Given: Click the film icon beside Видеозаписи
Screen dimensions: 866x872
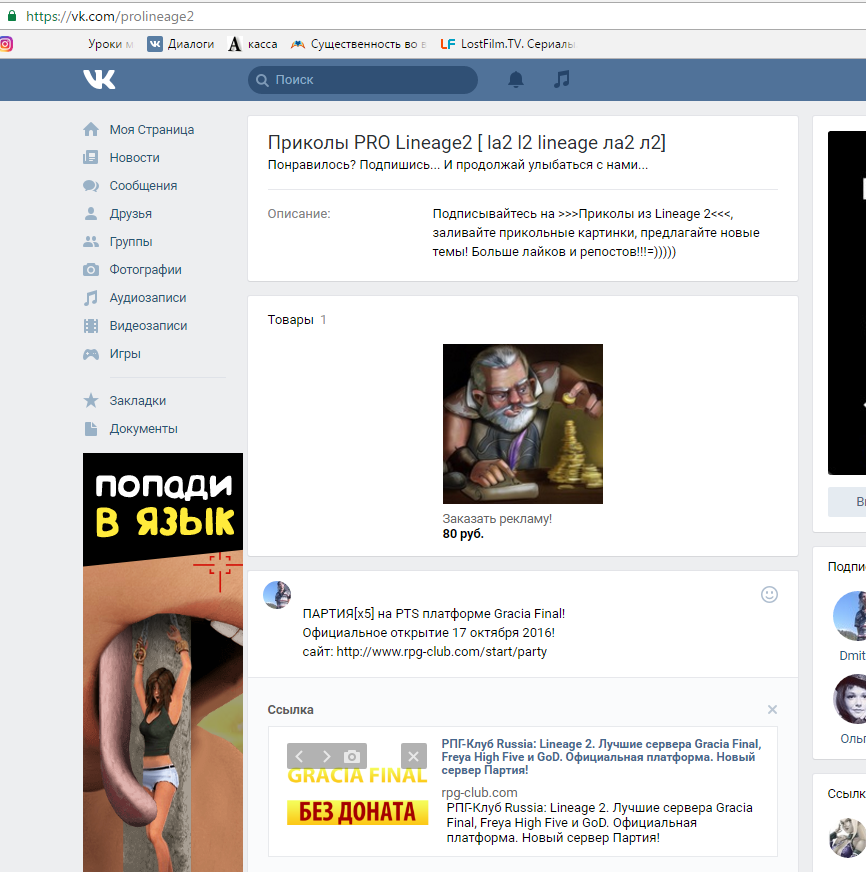Looking at the screenshot, I should (91, 326).
